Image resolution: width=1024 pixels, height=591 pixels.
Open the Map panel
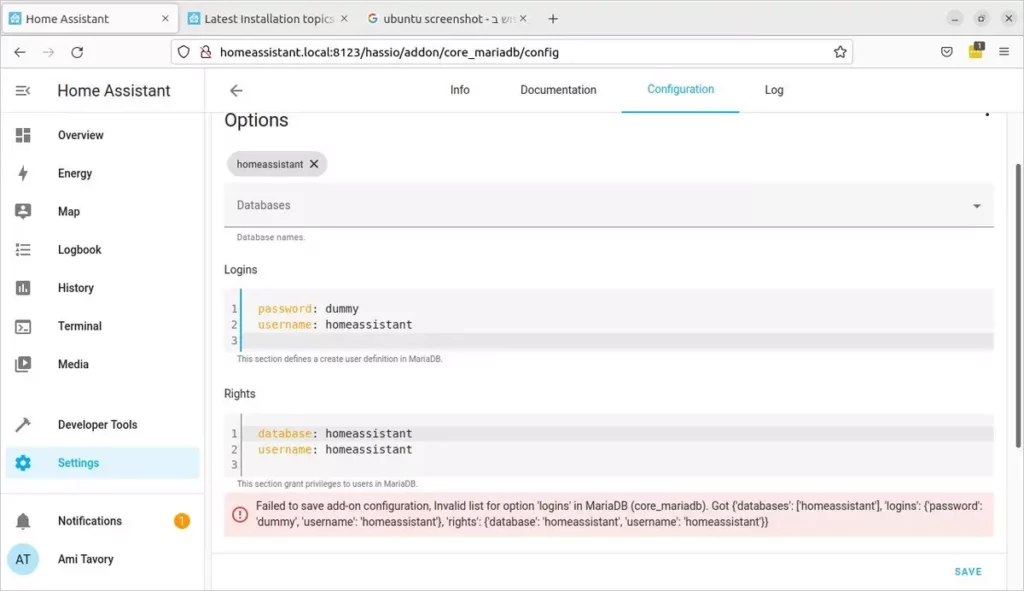[x=103, y=212]
